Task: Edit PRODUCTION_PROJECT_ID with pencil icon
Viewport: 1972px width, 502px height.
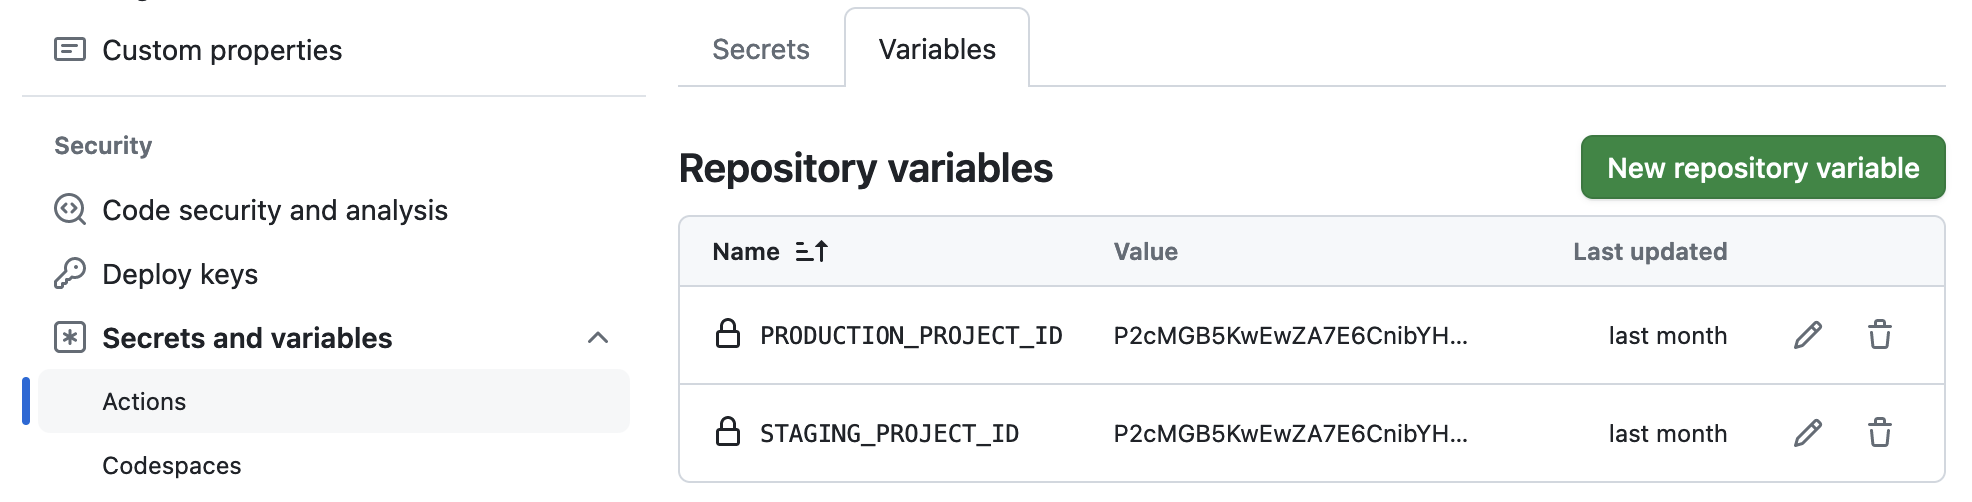Action: pos(1808,335)
